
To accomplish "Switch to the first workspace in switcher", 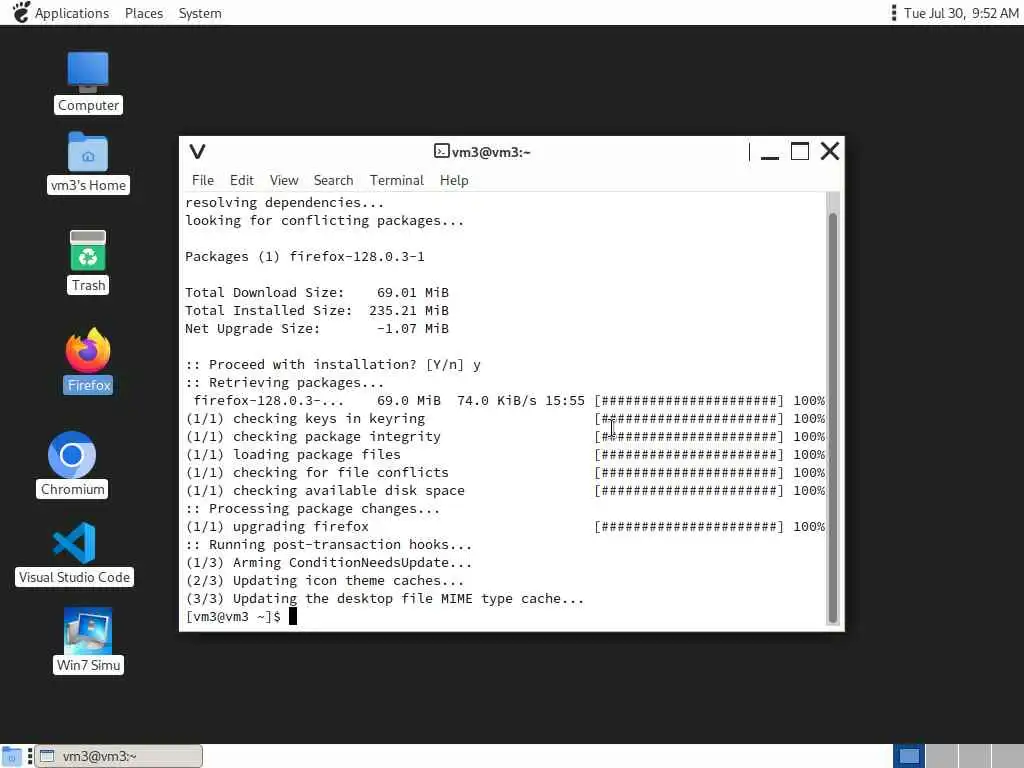I will (x=909, y=756).
